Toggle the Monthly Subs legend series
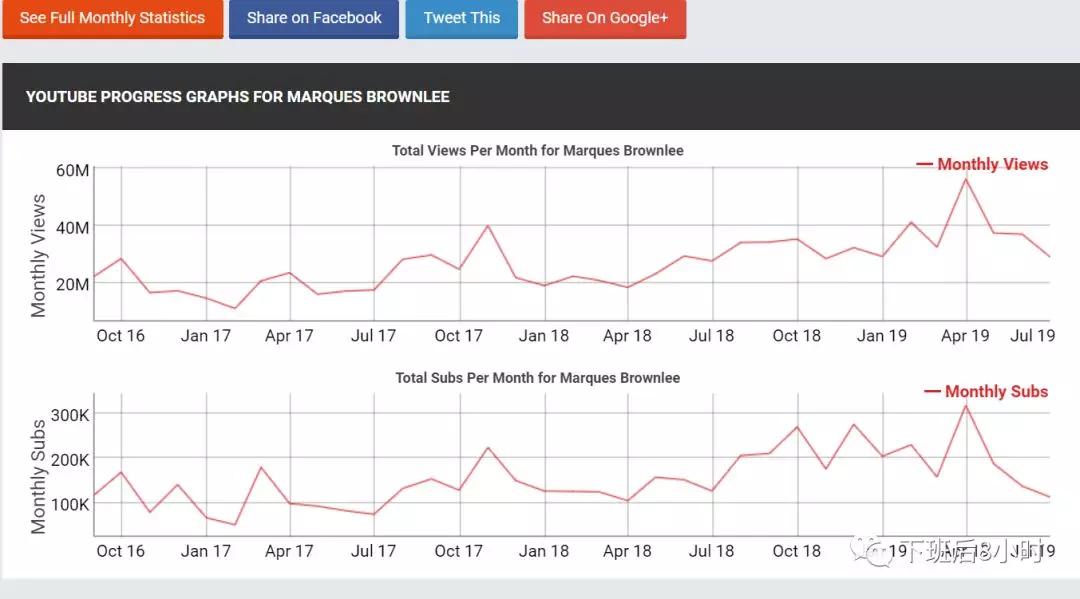The image size is (1080, 599). [986, 391]
